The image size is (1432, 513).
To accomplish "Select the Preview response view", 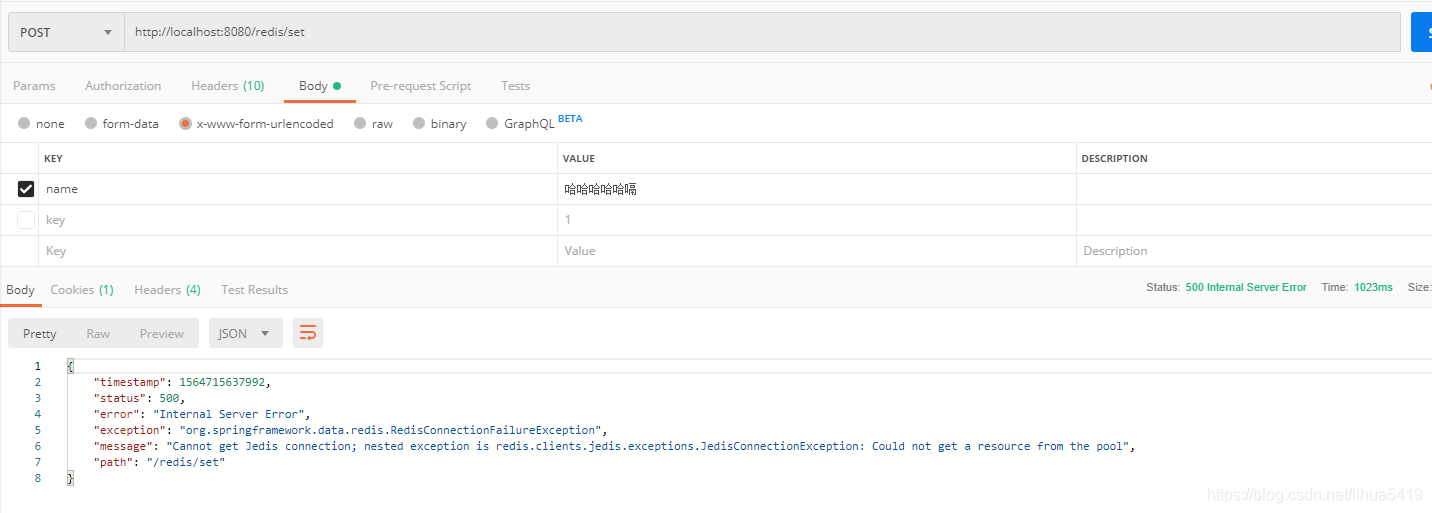I will [x=162, y=333].
